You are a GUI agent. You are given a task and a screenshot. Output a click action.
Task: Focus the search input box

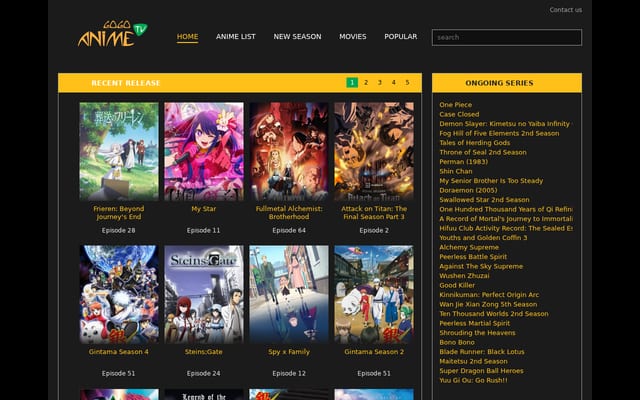click(x=507, y=37)
